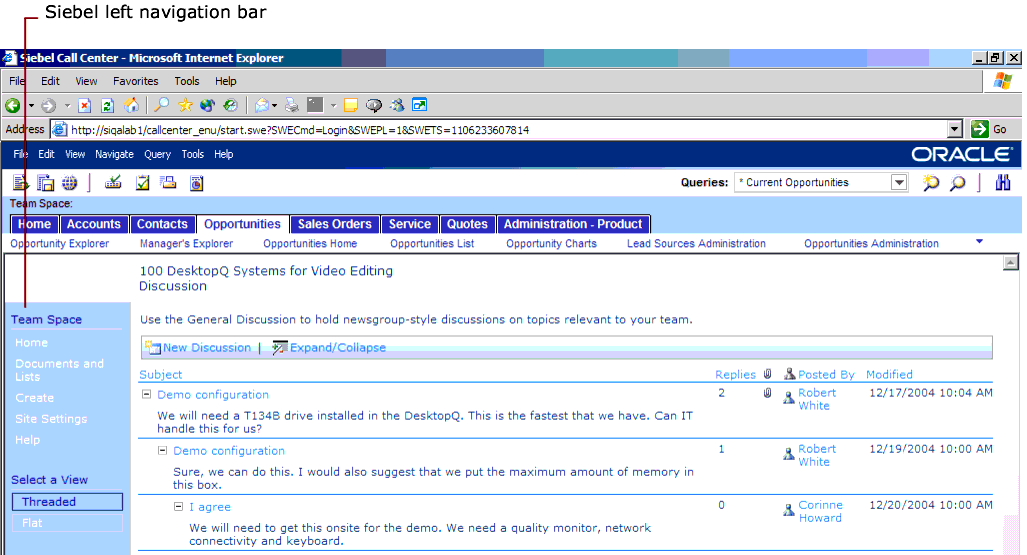Click the Go button next to address bar

tap(990, 129)
